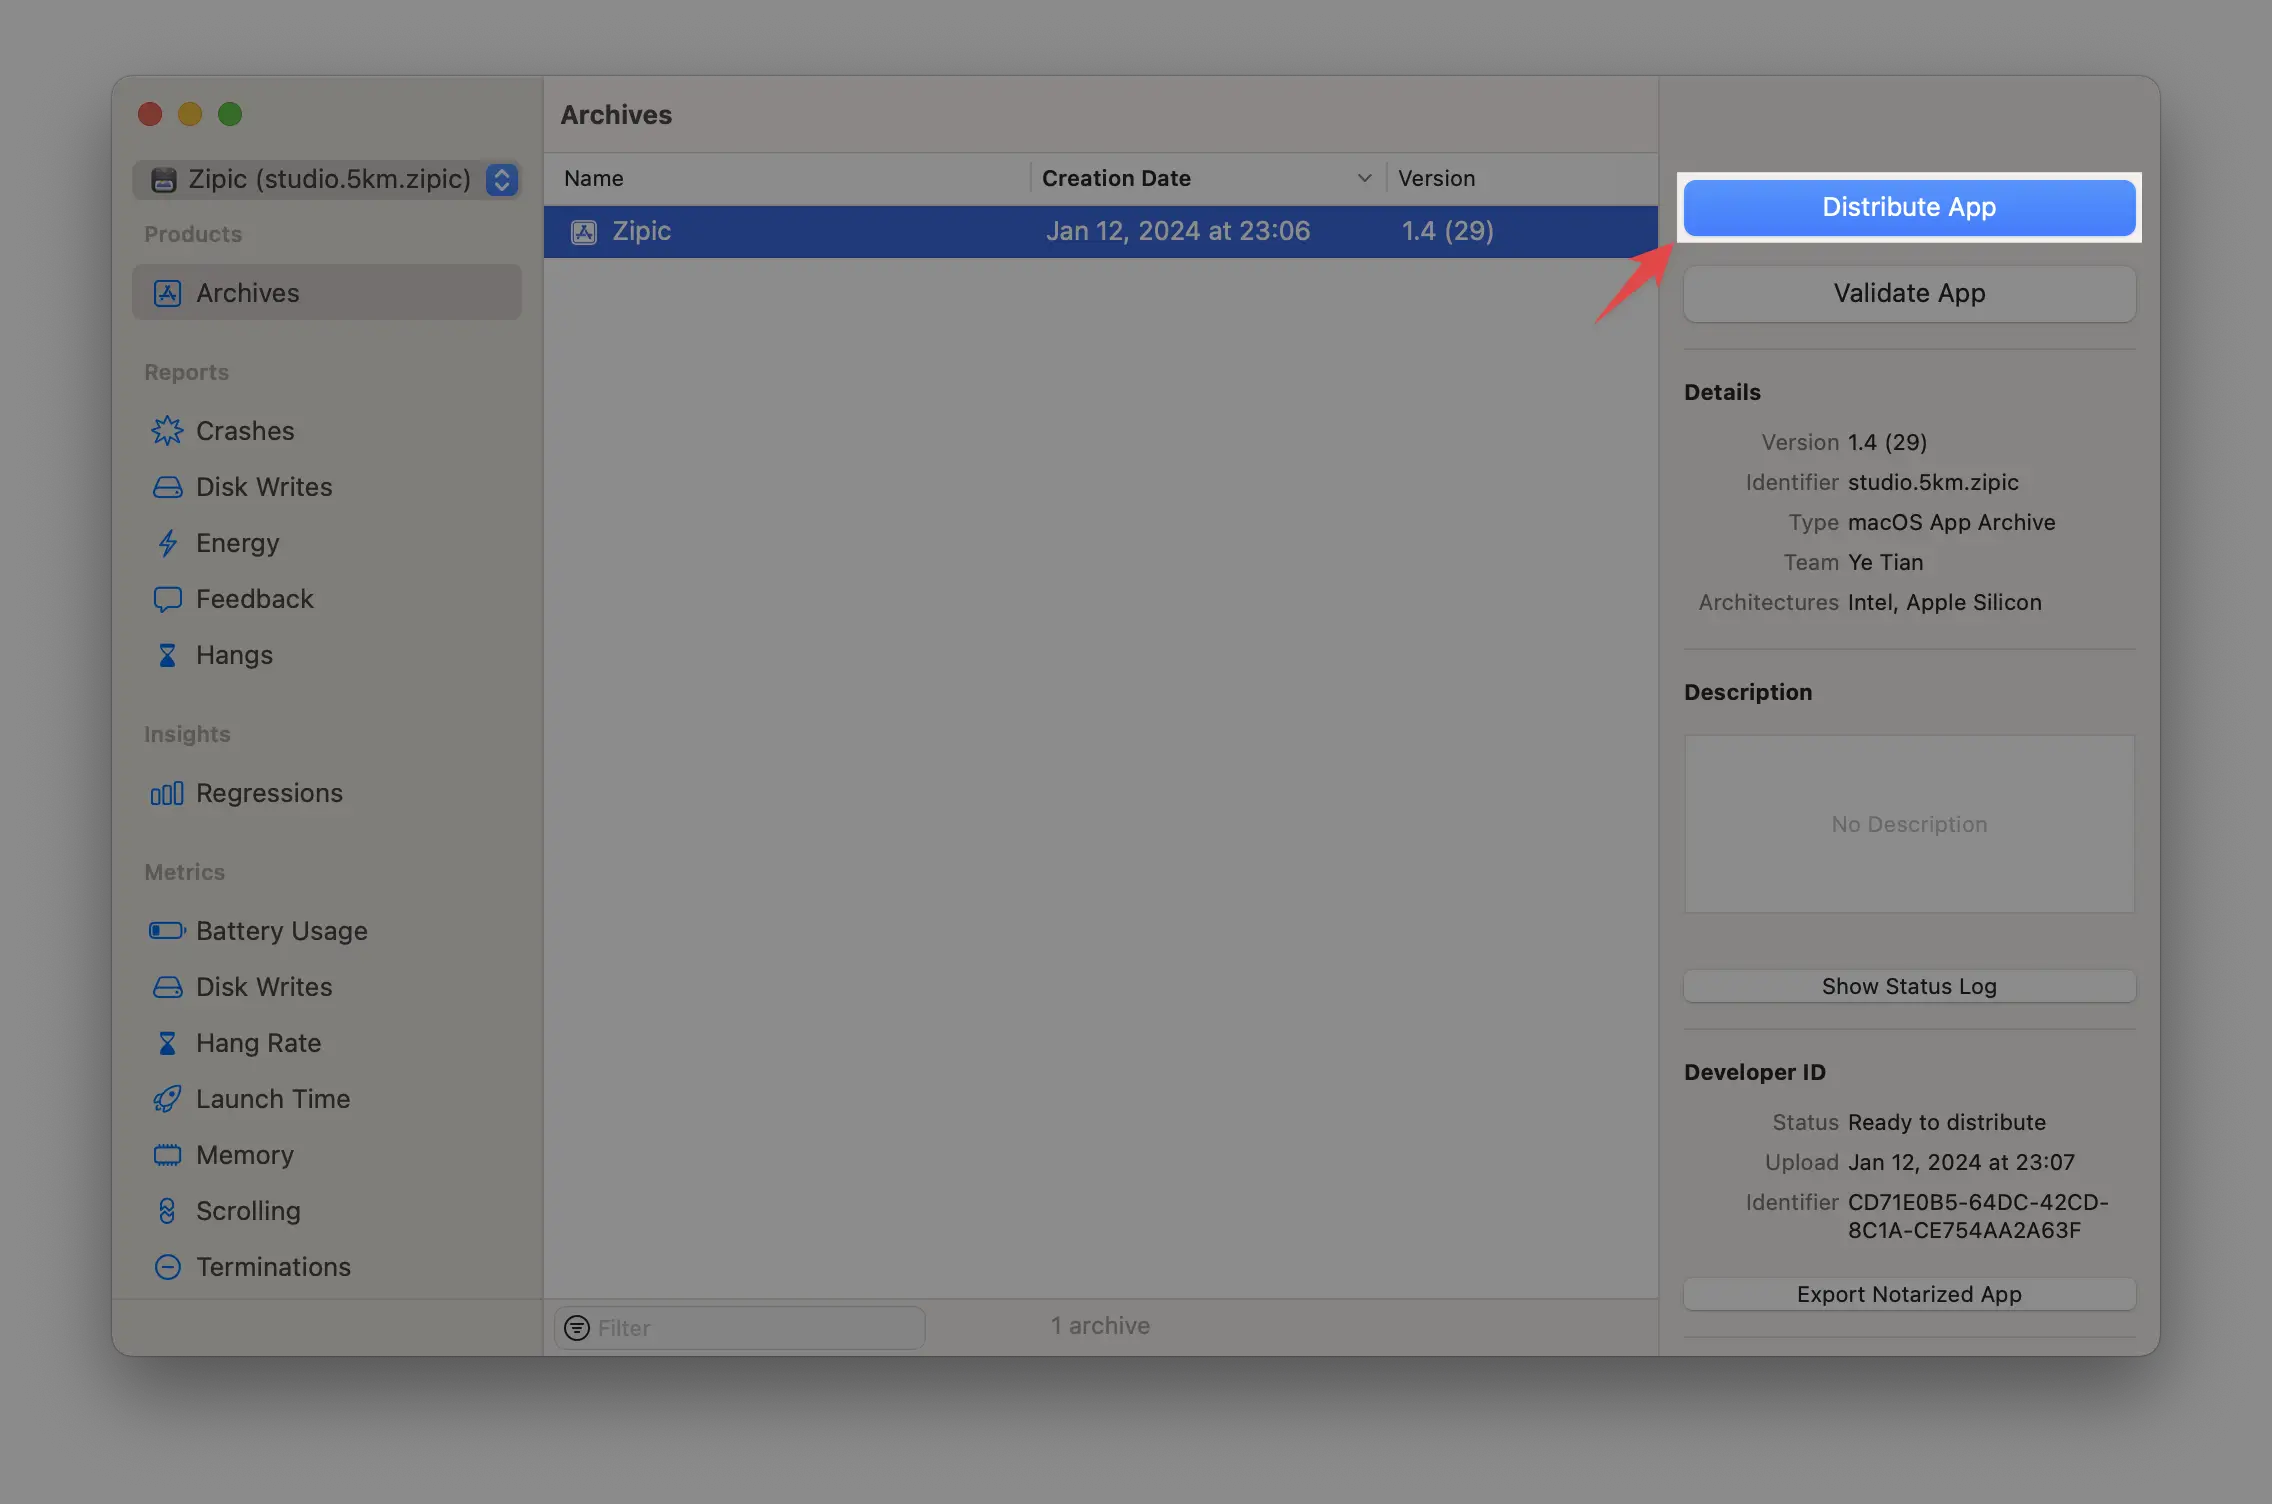Click the Launch Time rocket icon

point(167,1099)
